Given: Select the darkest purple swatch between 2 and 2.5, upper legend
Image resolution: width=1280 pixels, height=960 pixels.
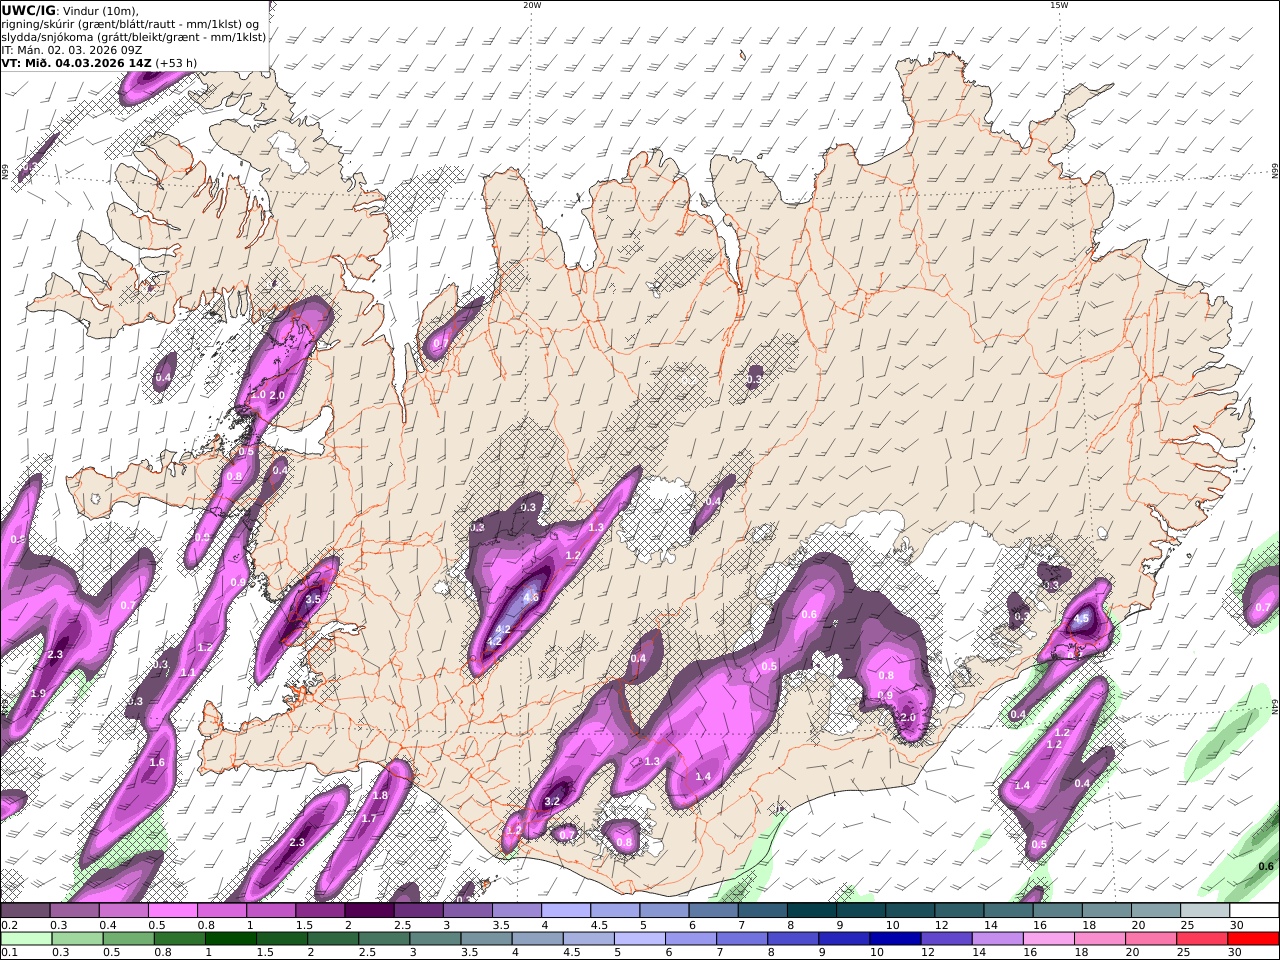Looking at the screenshot, I should (369, 910).
